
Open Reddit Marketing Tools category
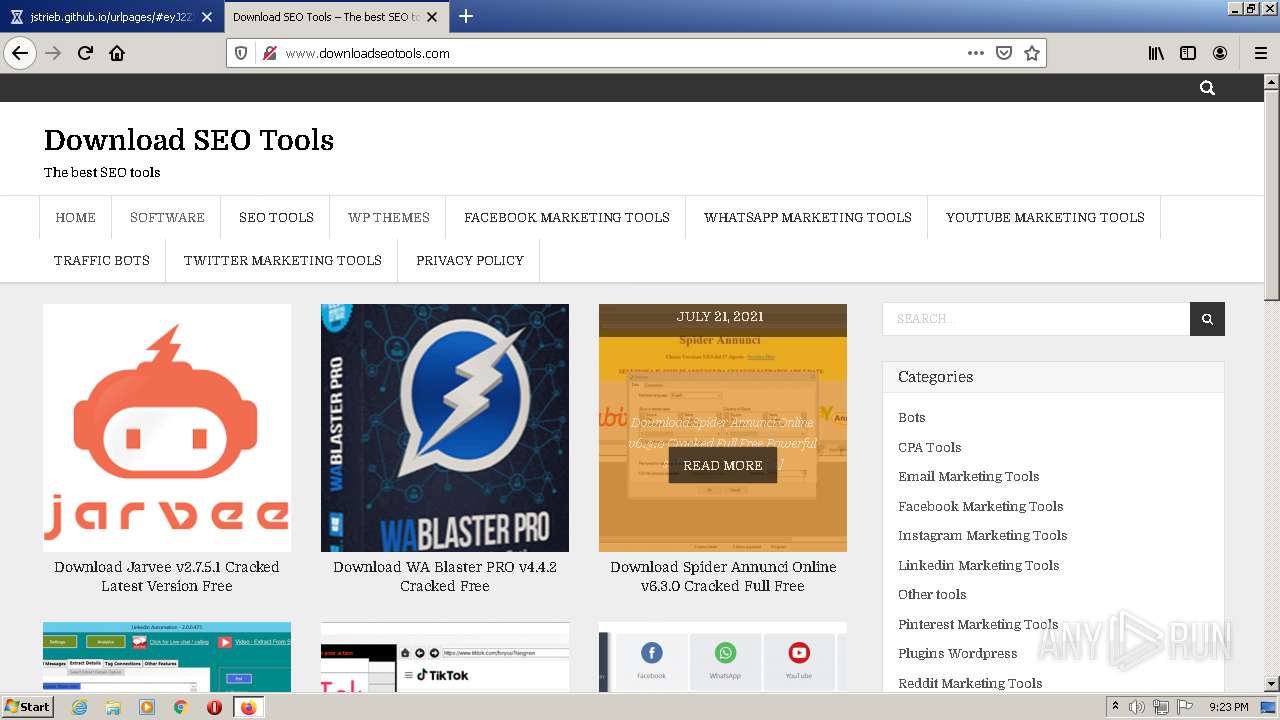click(x=970, y=683)
